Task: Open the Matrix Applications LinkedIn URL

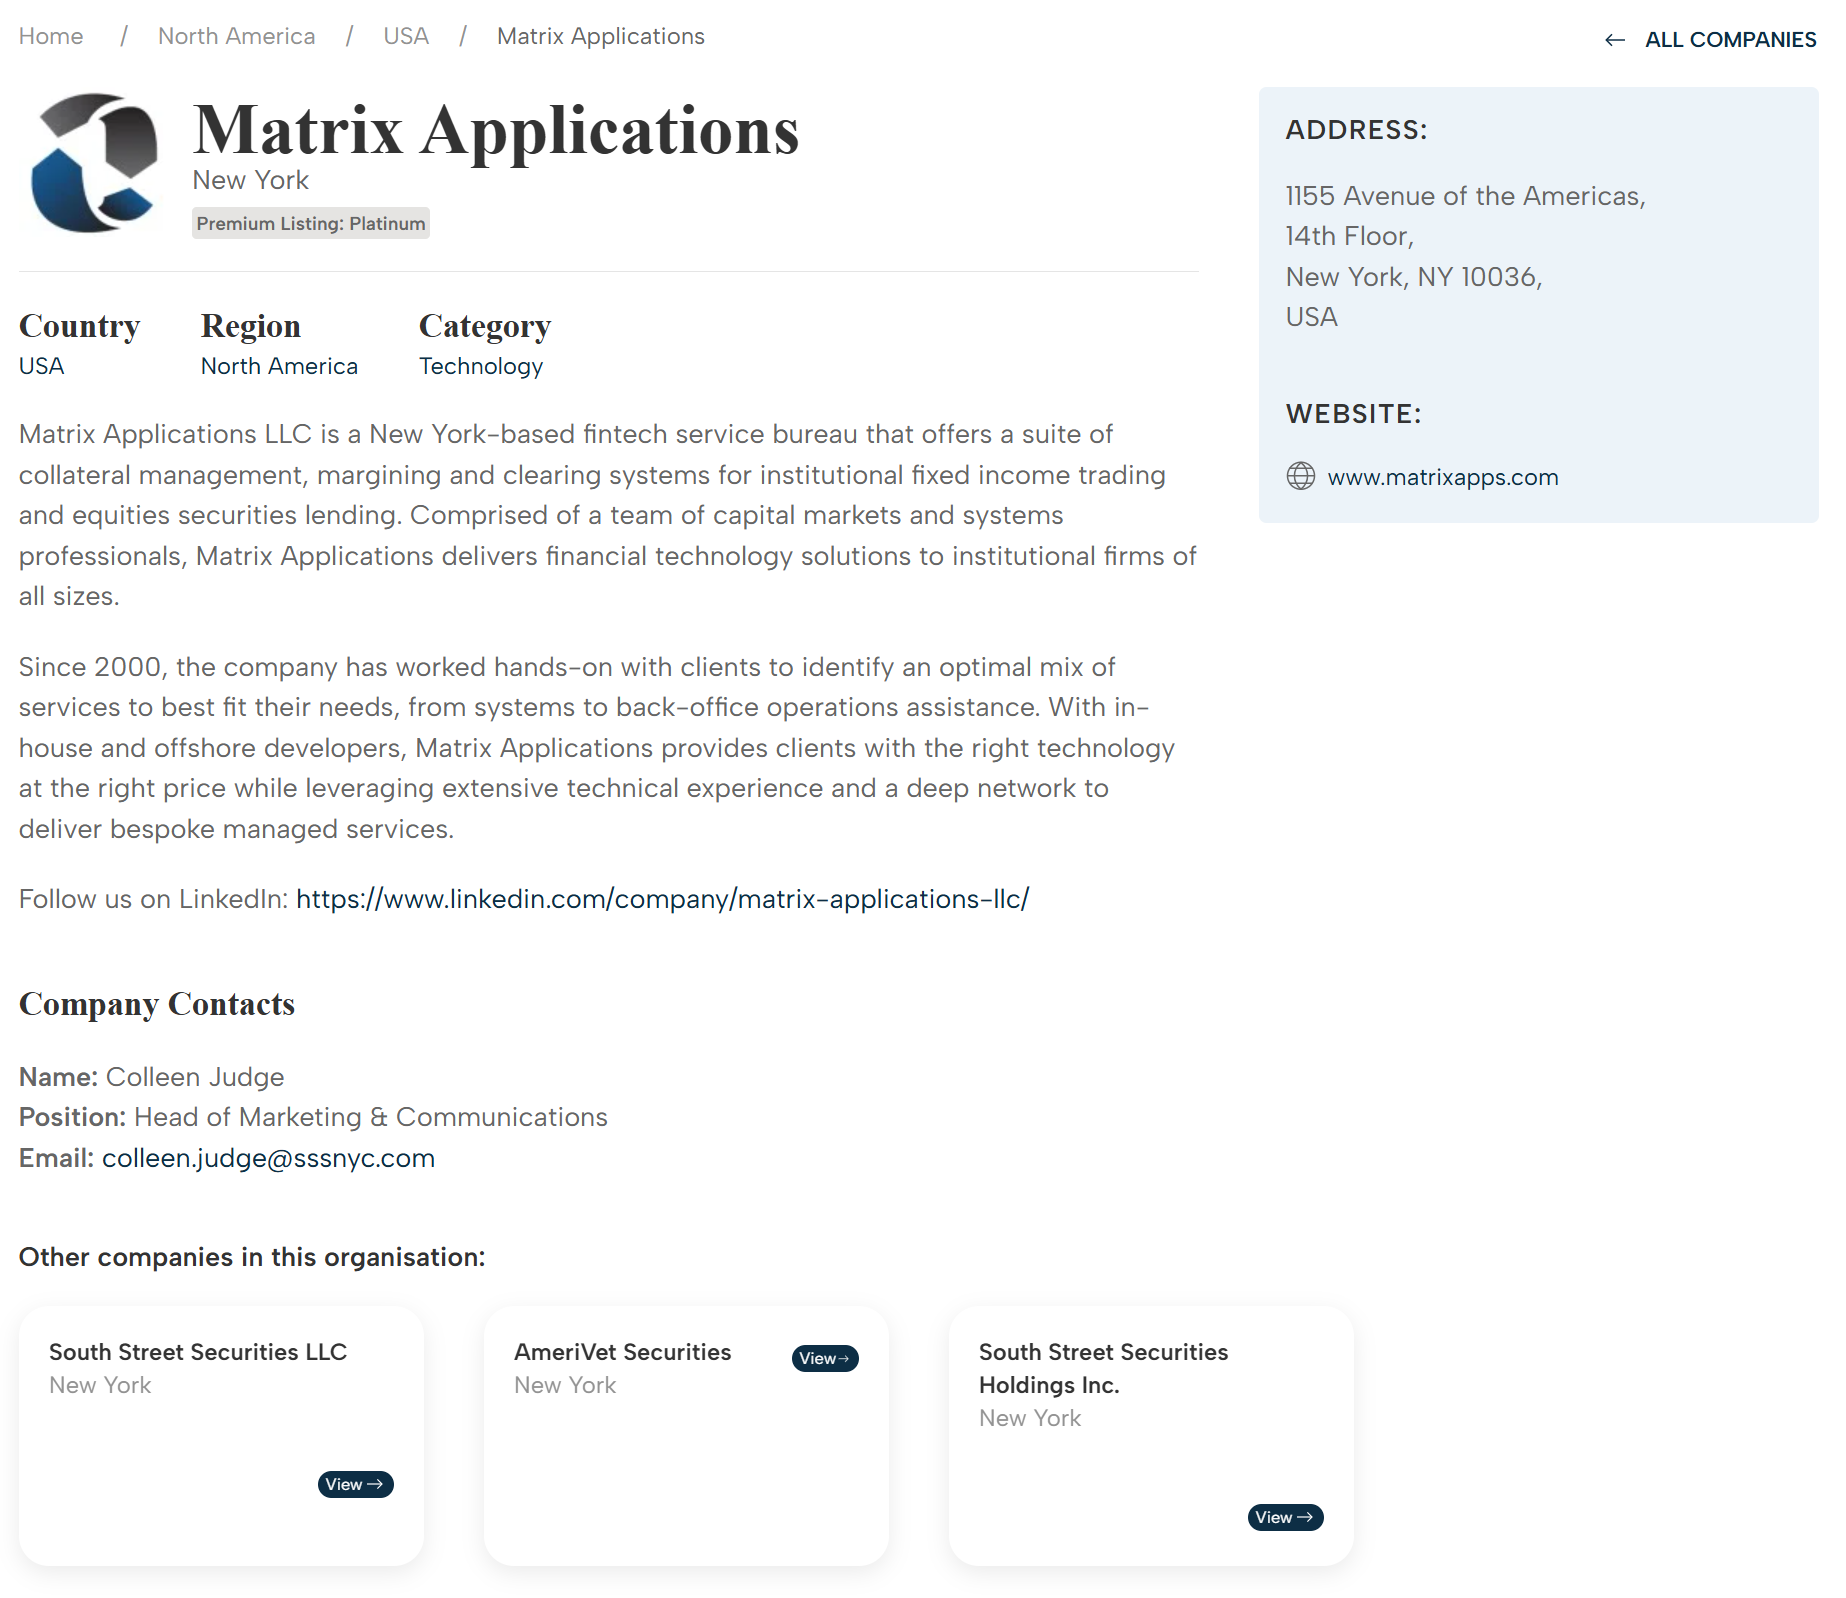Action: click(x=662, y=899)
